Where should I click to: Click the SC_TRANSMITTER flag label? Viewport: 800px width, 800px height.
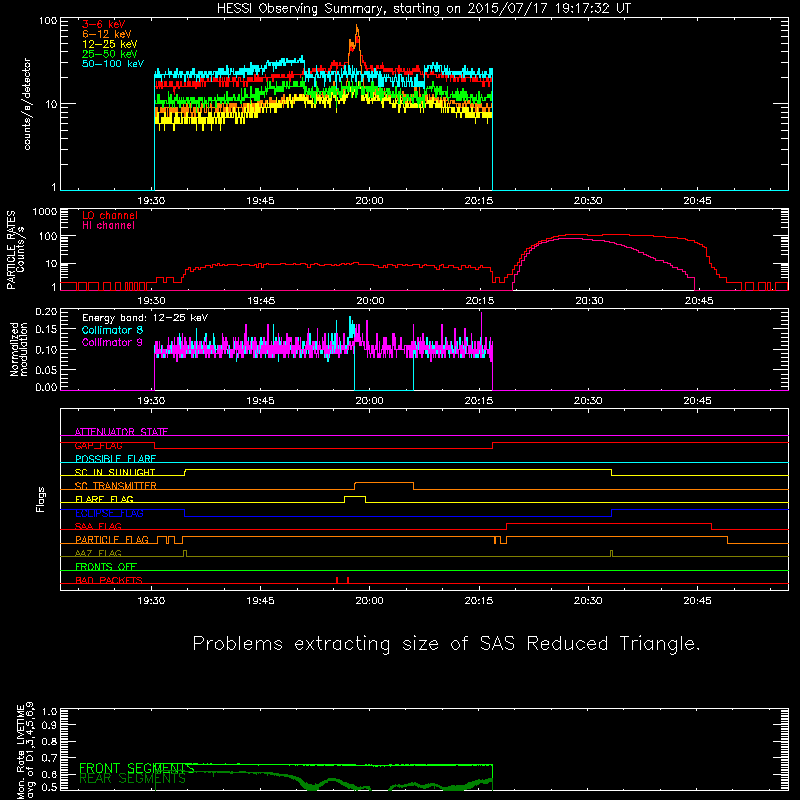tap(116, 486)
